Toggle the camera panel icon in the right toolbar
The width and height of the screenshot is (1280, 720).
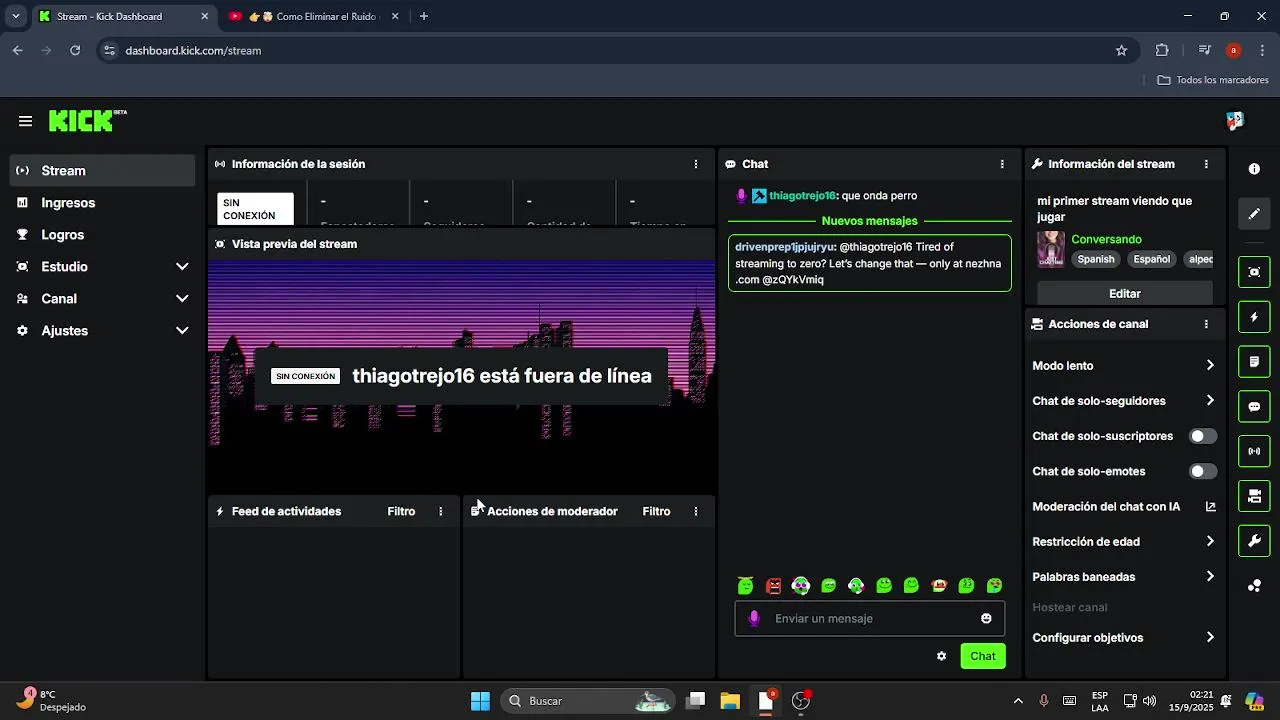[x=1254, y=496]
